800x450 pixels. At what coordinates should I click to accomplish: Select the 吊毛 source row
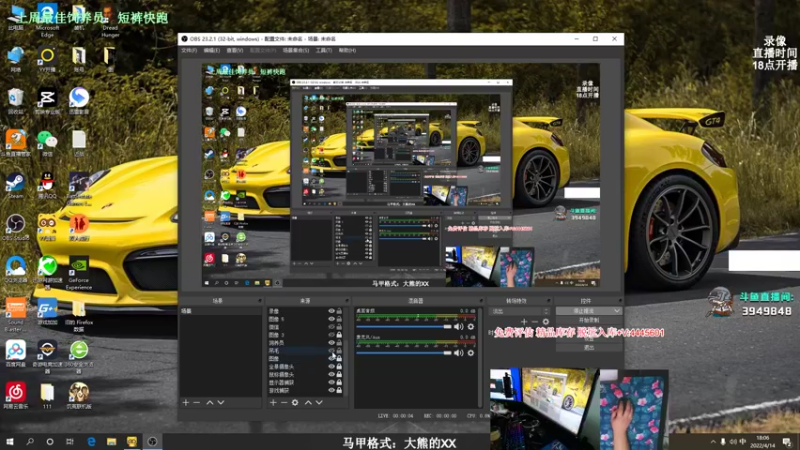pos(305,351)
